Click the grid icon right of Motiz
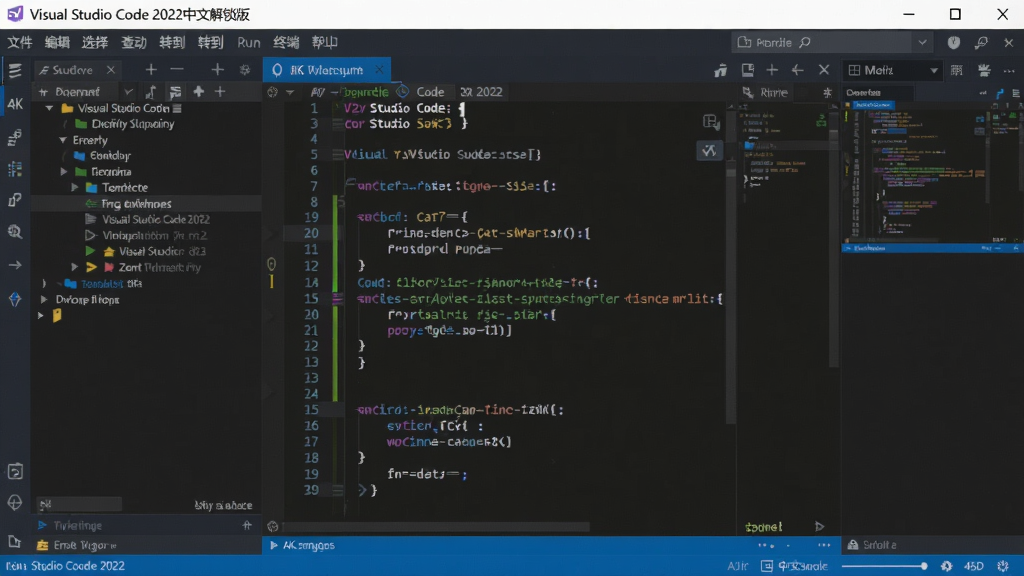The image size is (1024, 576). (957, 70)
